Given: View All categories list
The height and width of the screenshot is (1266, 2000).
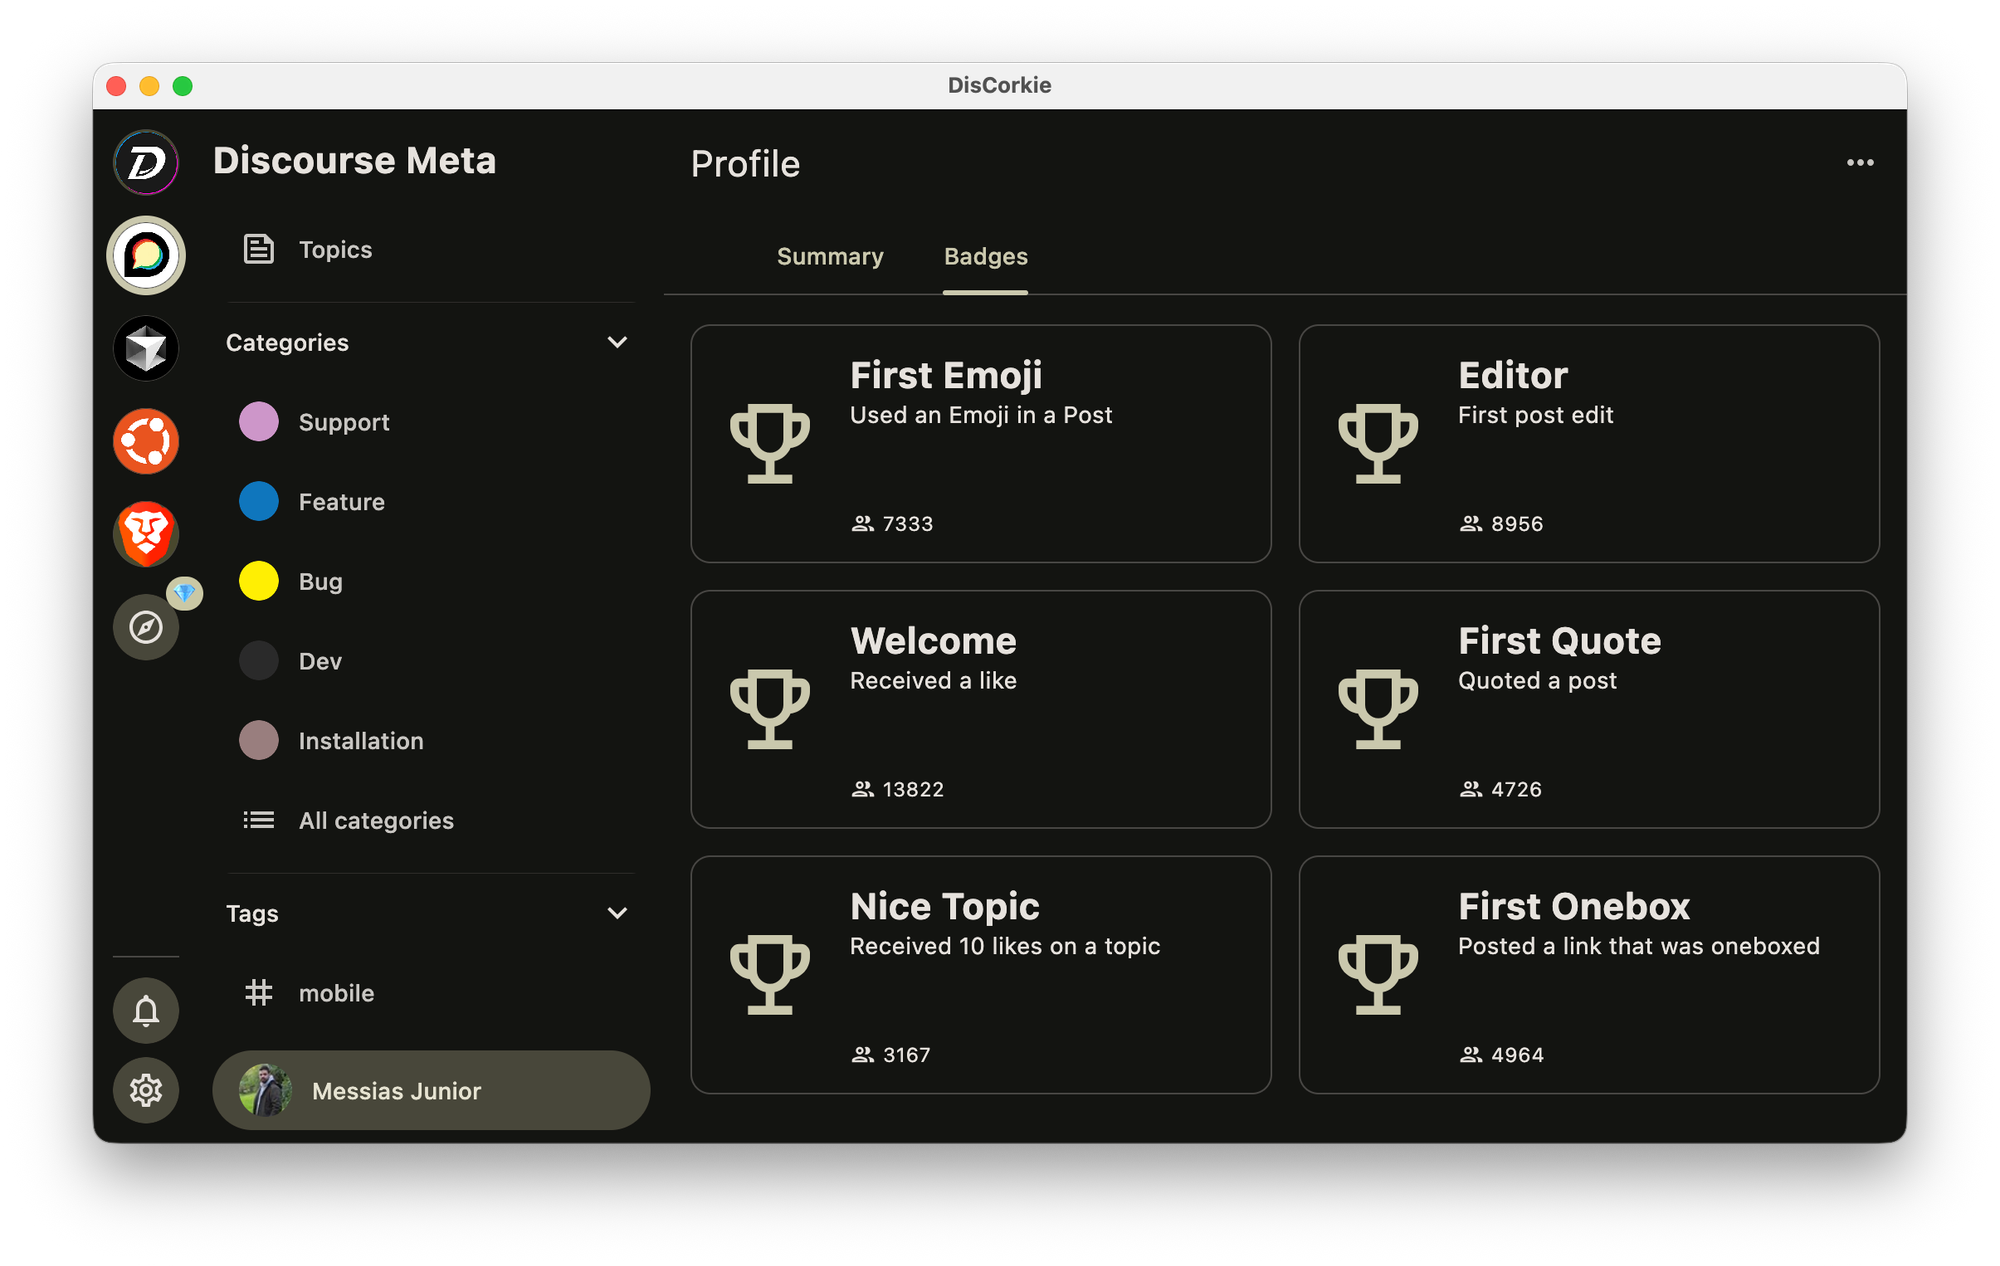Looking at the screenshot, I should [x=375, y=821].
